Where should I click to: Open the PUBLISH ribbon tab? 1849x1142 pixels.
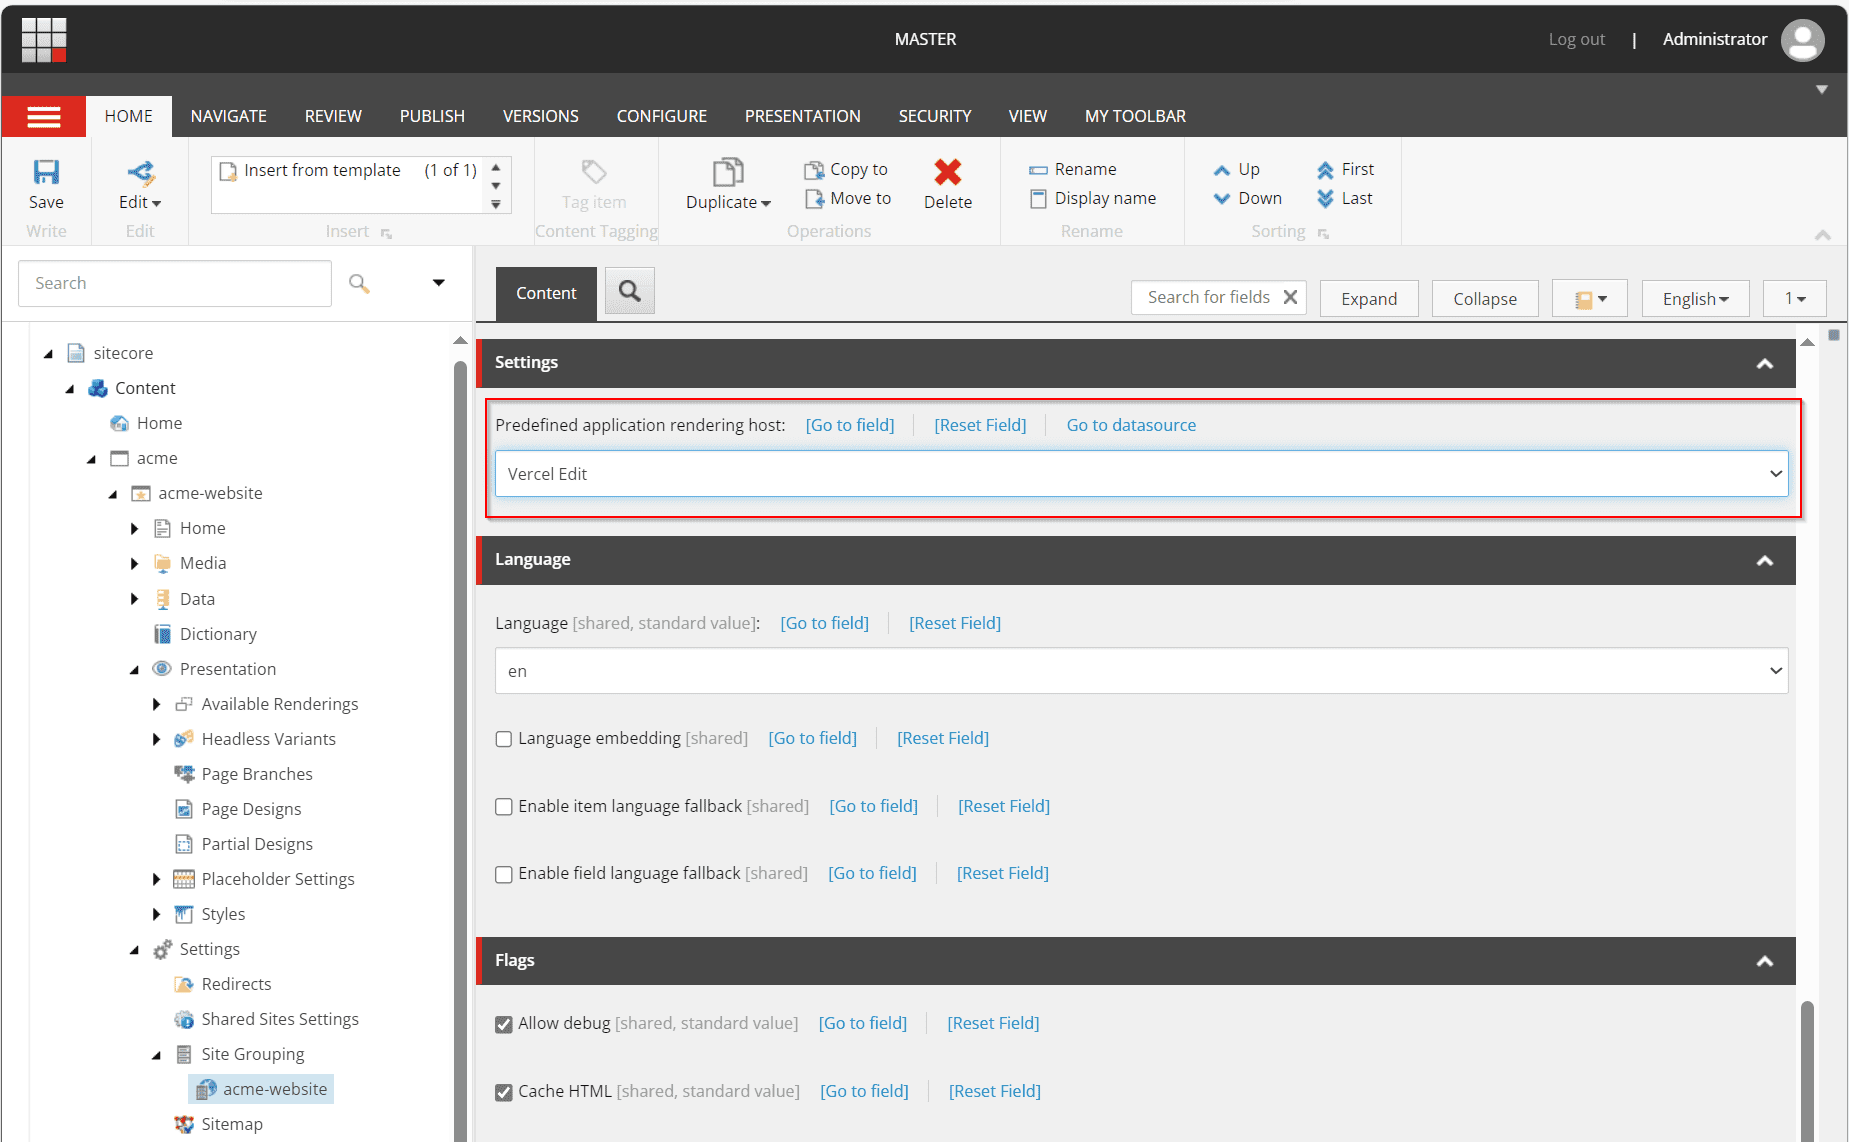tap(432, 116)
